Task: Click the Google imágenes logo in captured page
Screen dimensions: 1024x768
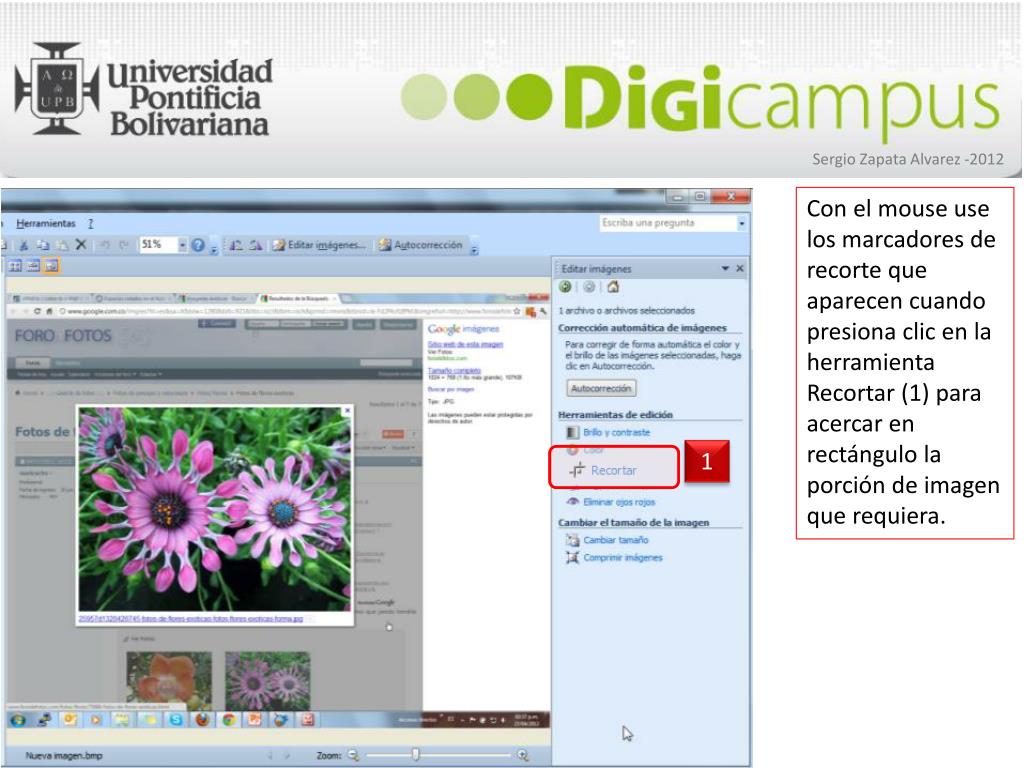Action: (464, 329)
